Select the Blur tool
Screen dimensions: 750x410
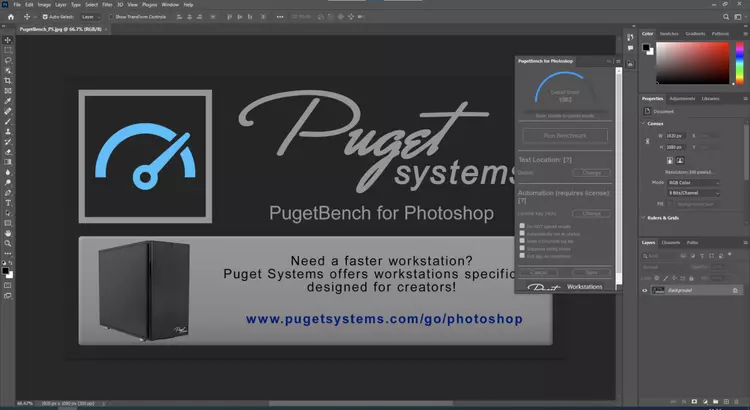click(8, 172)
